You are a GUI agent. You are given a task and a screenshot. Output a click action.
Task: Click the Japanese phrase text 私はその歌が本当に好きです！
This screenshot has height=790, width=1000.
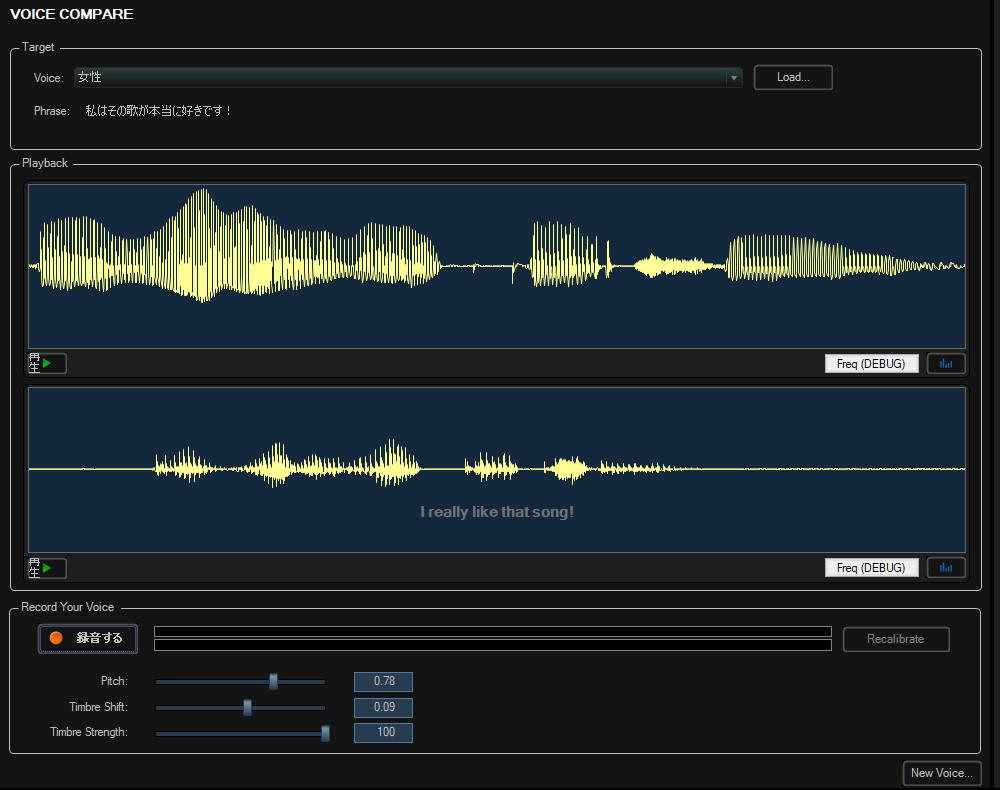pyautogui.click(x=158, y=111)
